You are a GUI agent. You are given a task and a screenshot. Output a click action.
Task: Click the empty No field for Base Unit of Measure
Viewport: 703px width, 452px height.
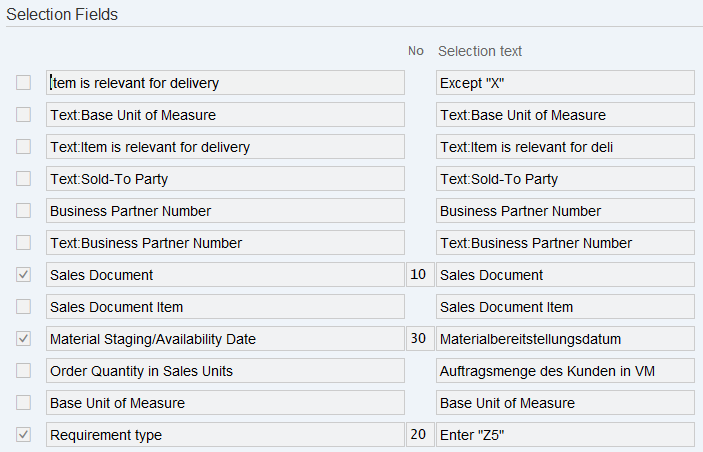(418, 403)
